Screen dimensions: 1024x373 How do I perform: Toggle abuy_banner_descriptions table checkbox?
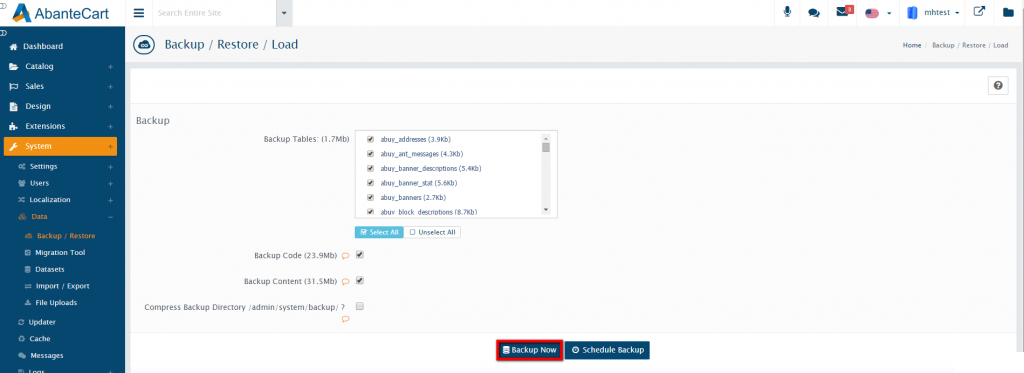(371, 169)
